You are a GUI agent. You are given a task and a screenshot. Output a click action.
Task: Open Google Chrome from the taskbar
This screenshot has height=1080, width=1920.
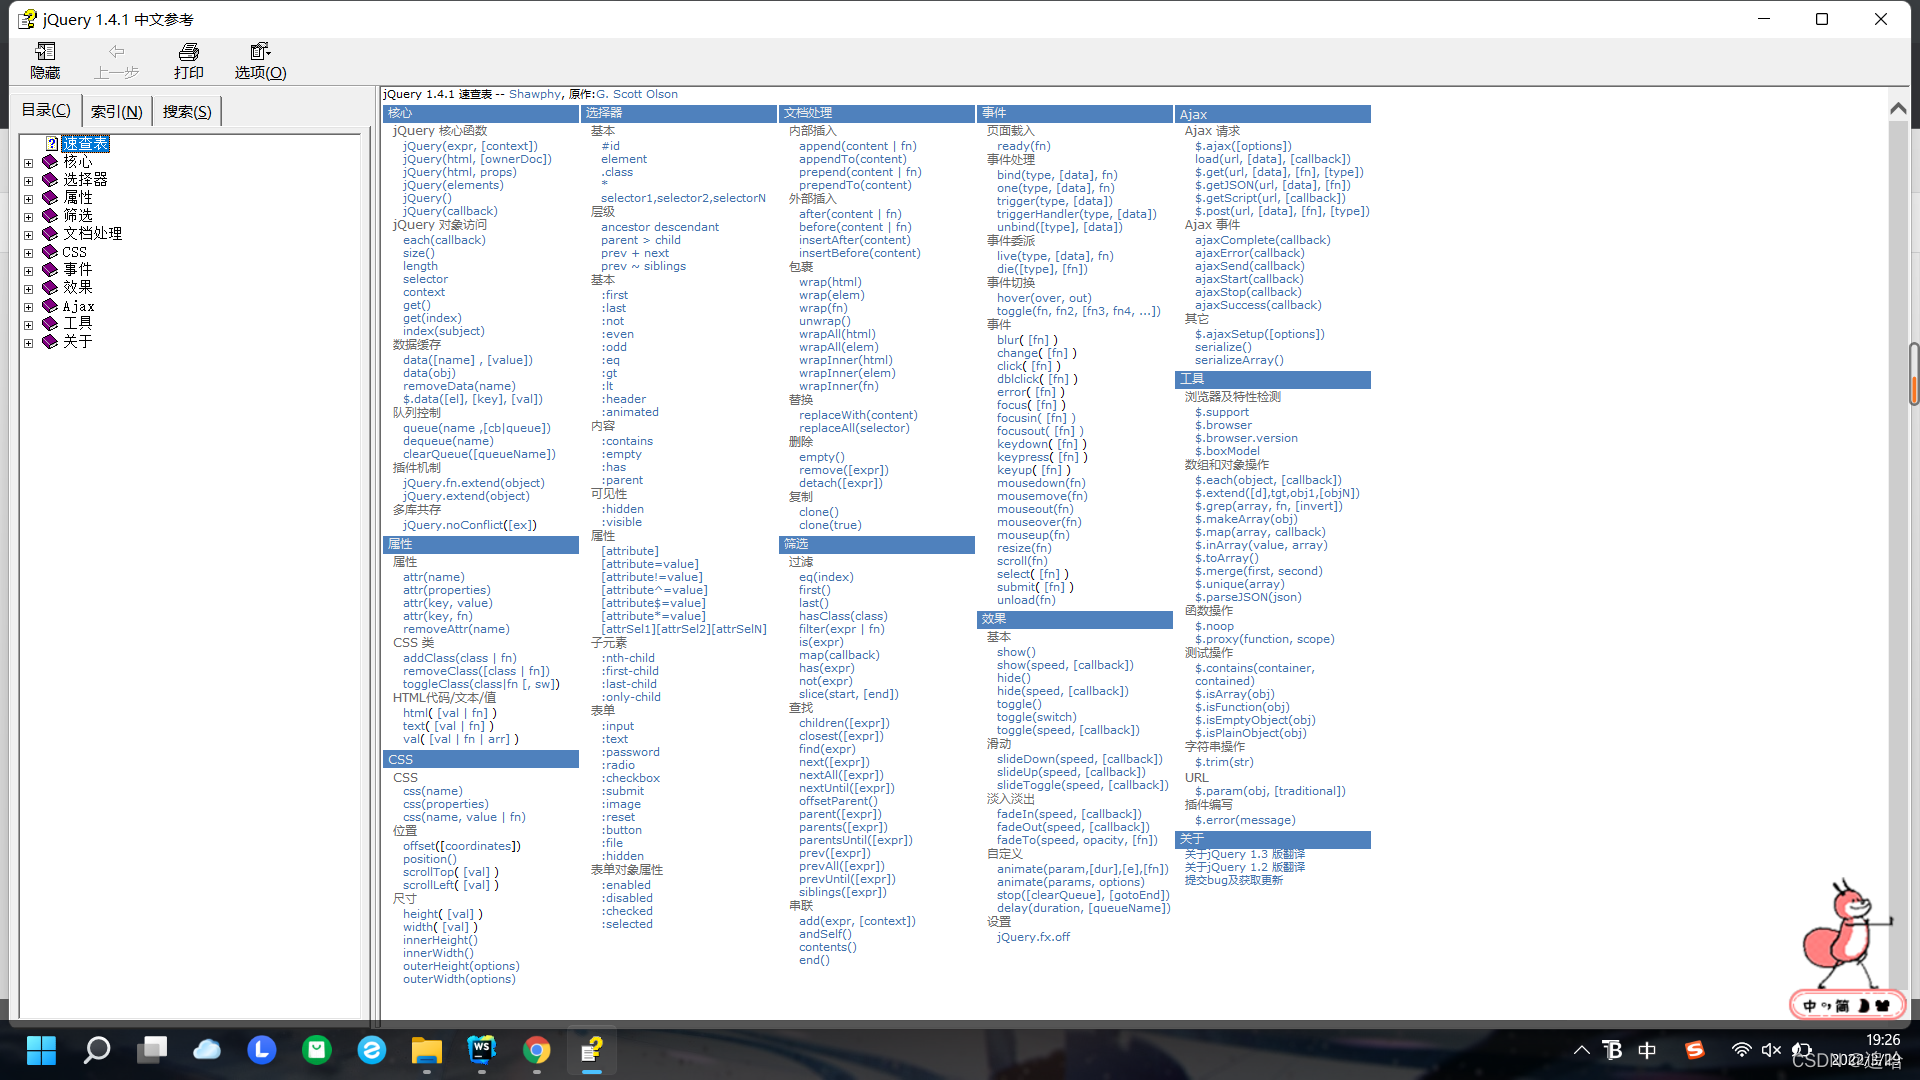[x=537, y=1050]
